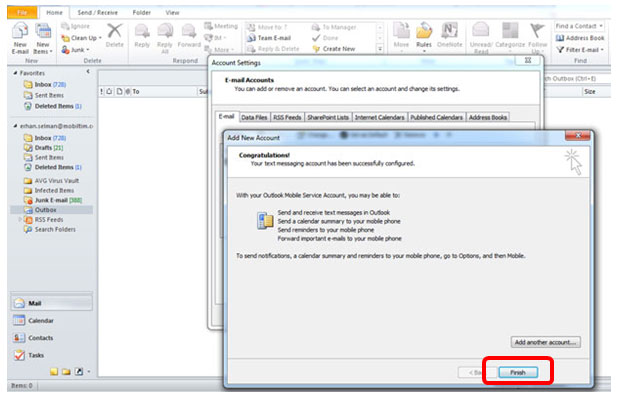This screenshot has width=618, height=410.
Task: Sort messages by the To column
Action: pyautogui.click(x=164, y=91)
